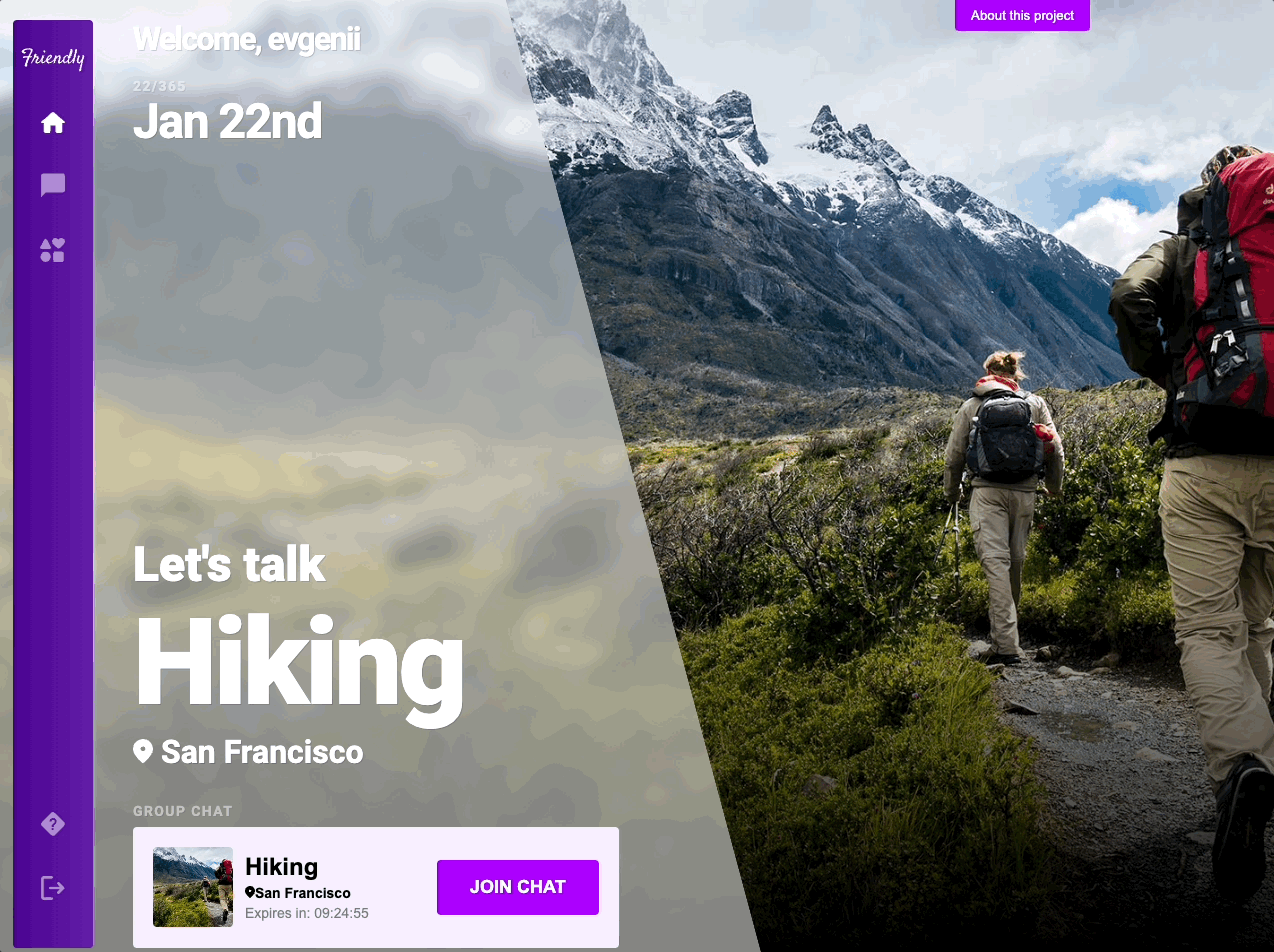The width and height of the screenshot is (1274, 952).
Task: Click the Let's talk heading text
Action: (229, 564)
